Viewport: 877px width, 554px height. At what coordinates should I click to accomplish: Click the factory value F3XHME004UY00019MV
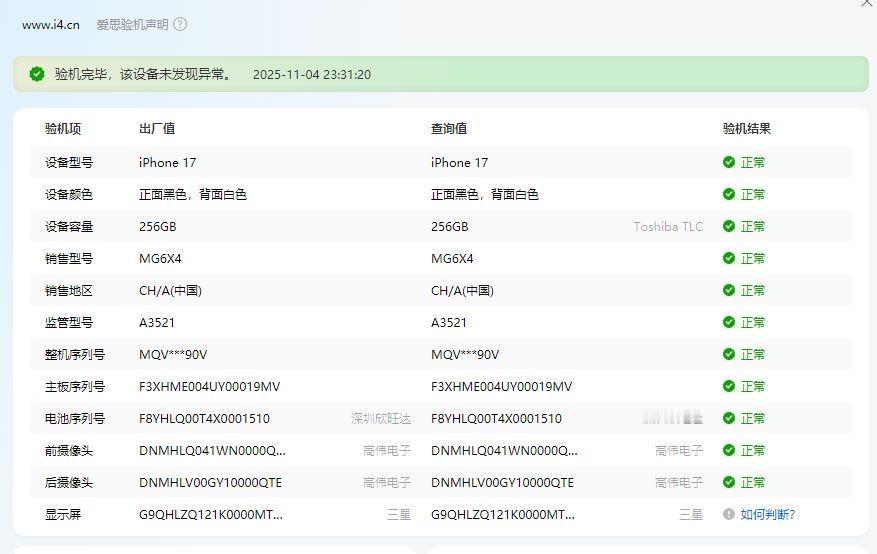click(x=210, y=386)
